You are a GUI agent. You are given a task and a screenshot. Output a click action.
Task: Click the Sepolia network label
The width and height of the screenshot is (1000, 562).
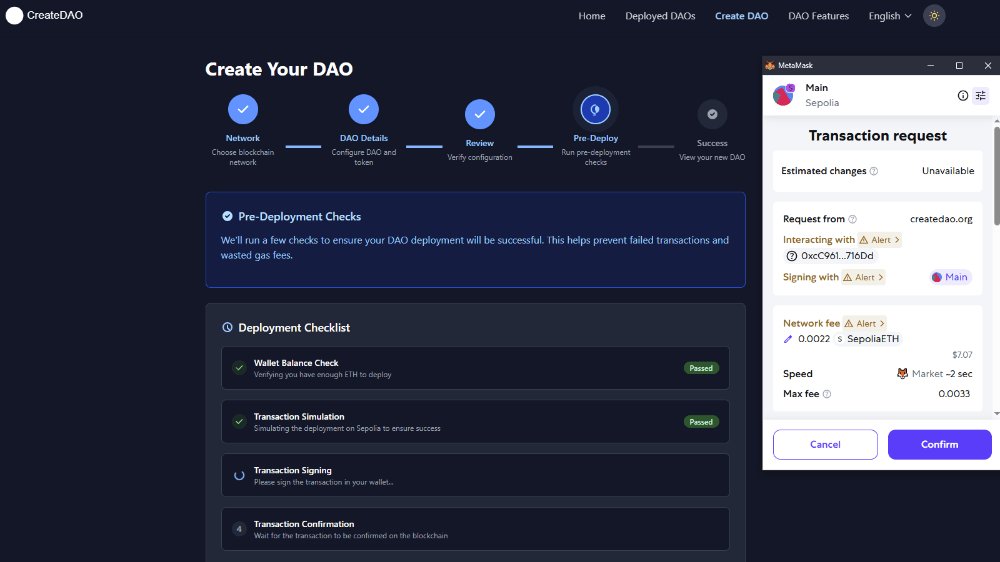coord(821,103)
